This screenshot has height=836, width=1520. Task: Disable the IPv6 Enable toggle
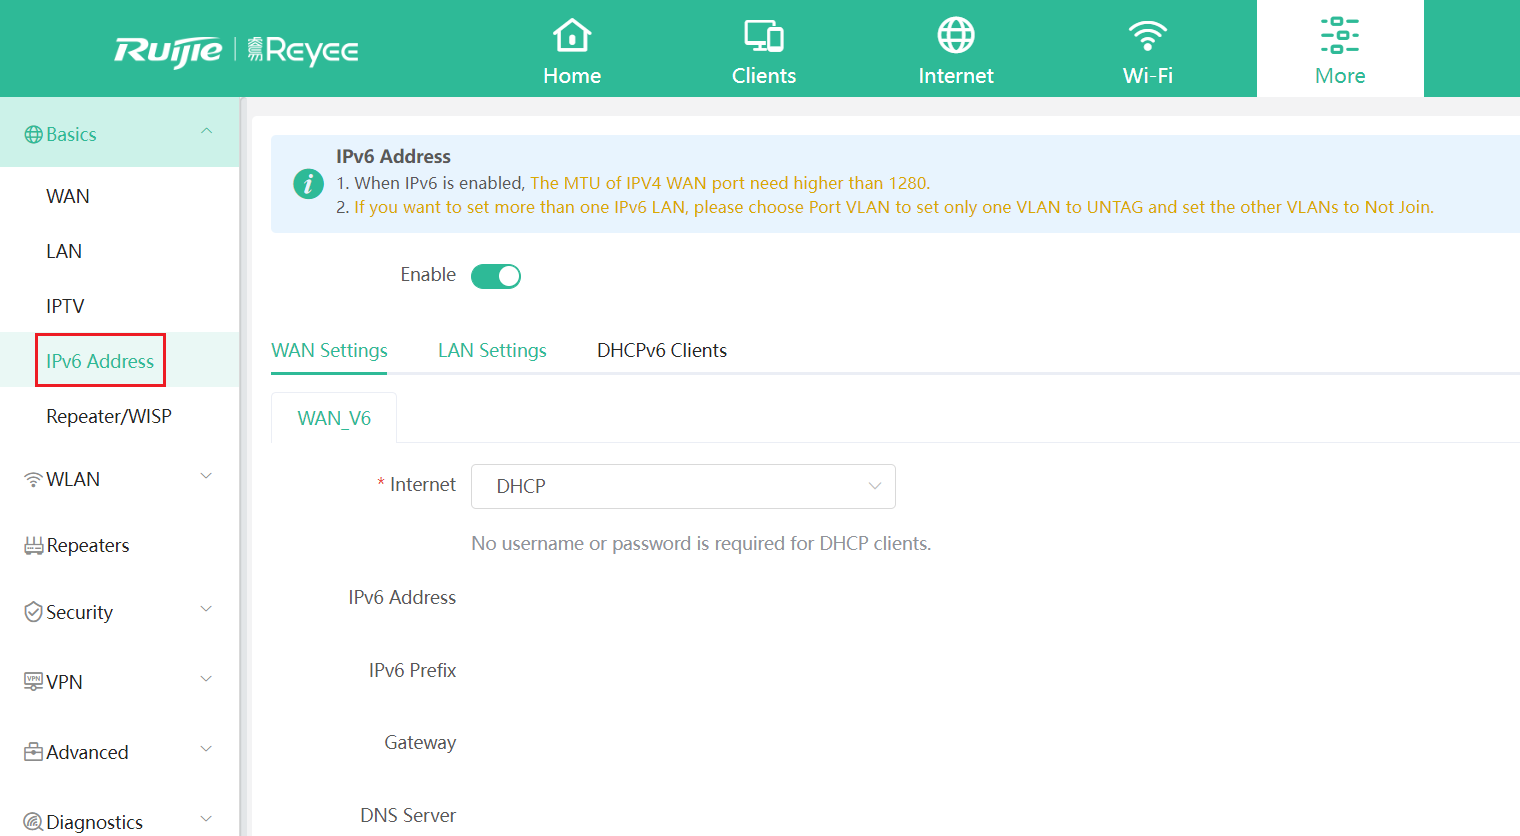click(x=496, y=276)
